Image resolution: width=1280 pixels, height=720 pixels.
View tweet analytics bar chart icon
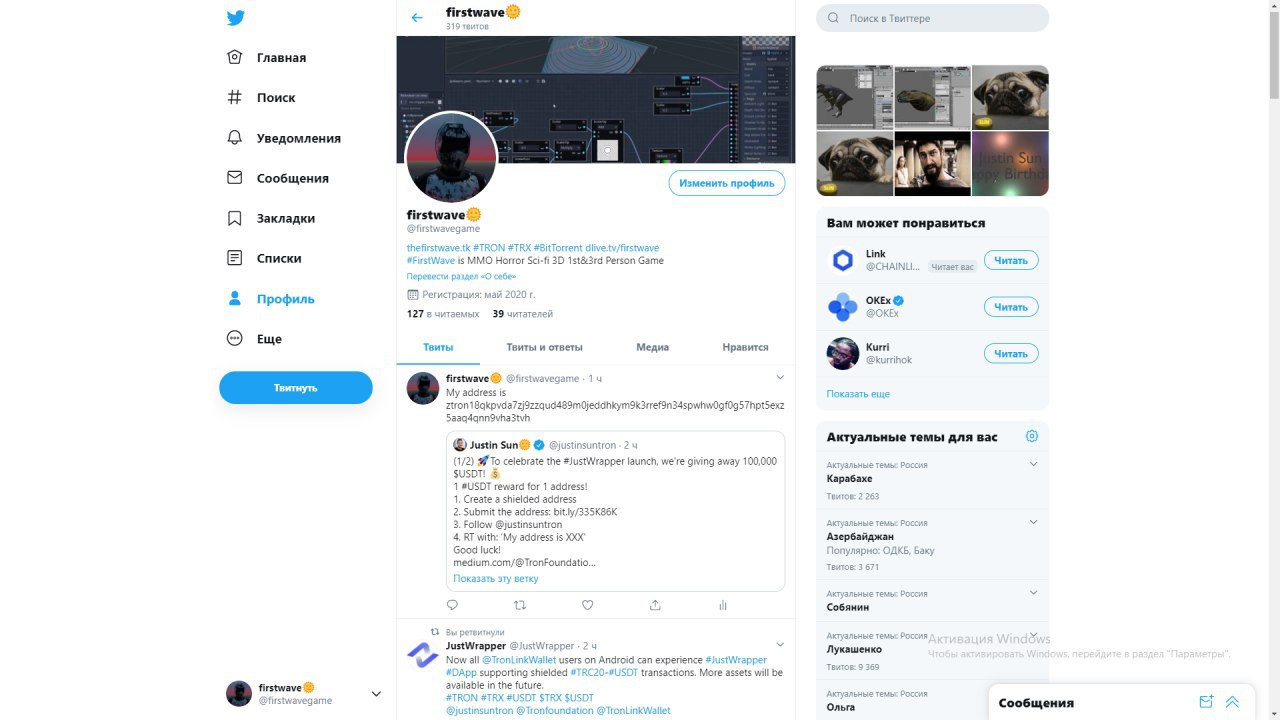723,605
